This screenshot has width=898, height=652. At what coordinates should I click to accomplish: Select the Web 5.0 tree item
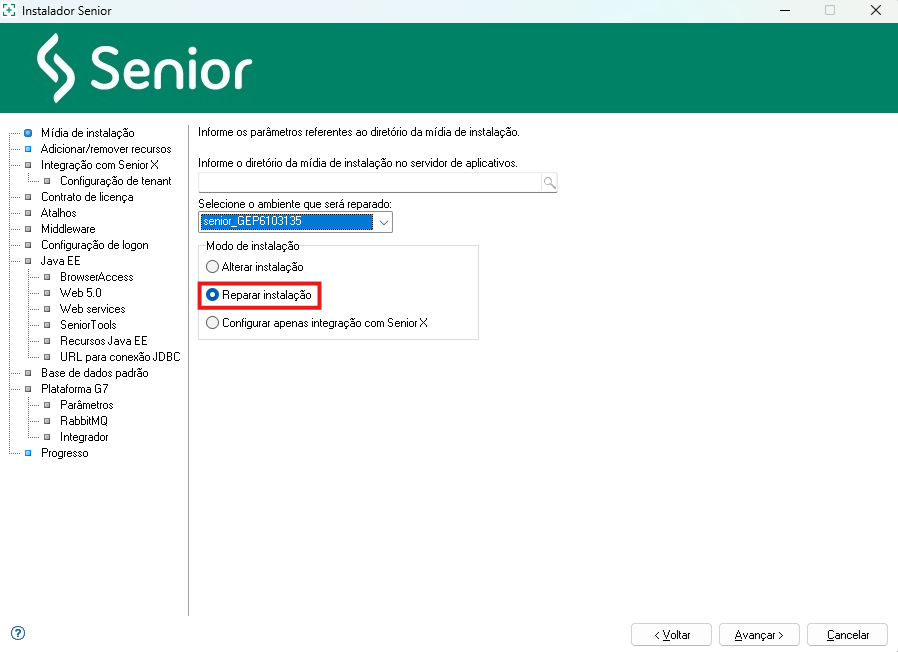[81, 293]
